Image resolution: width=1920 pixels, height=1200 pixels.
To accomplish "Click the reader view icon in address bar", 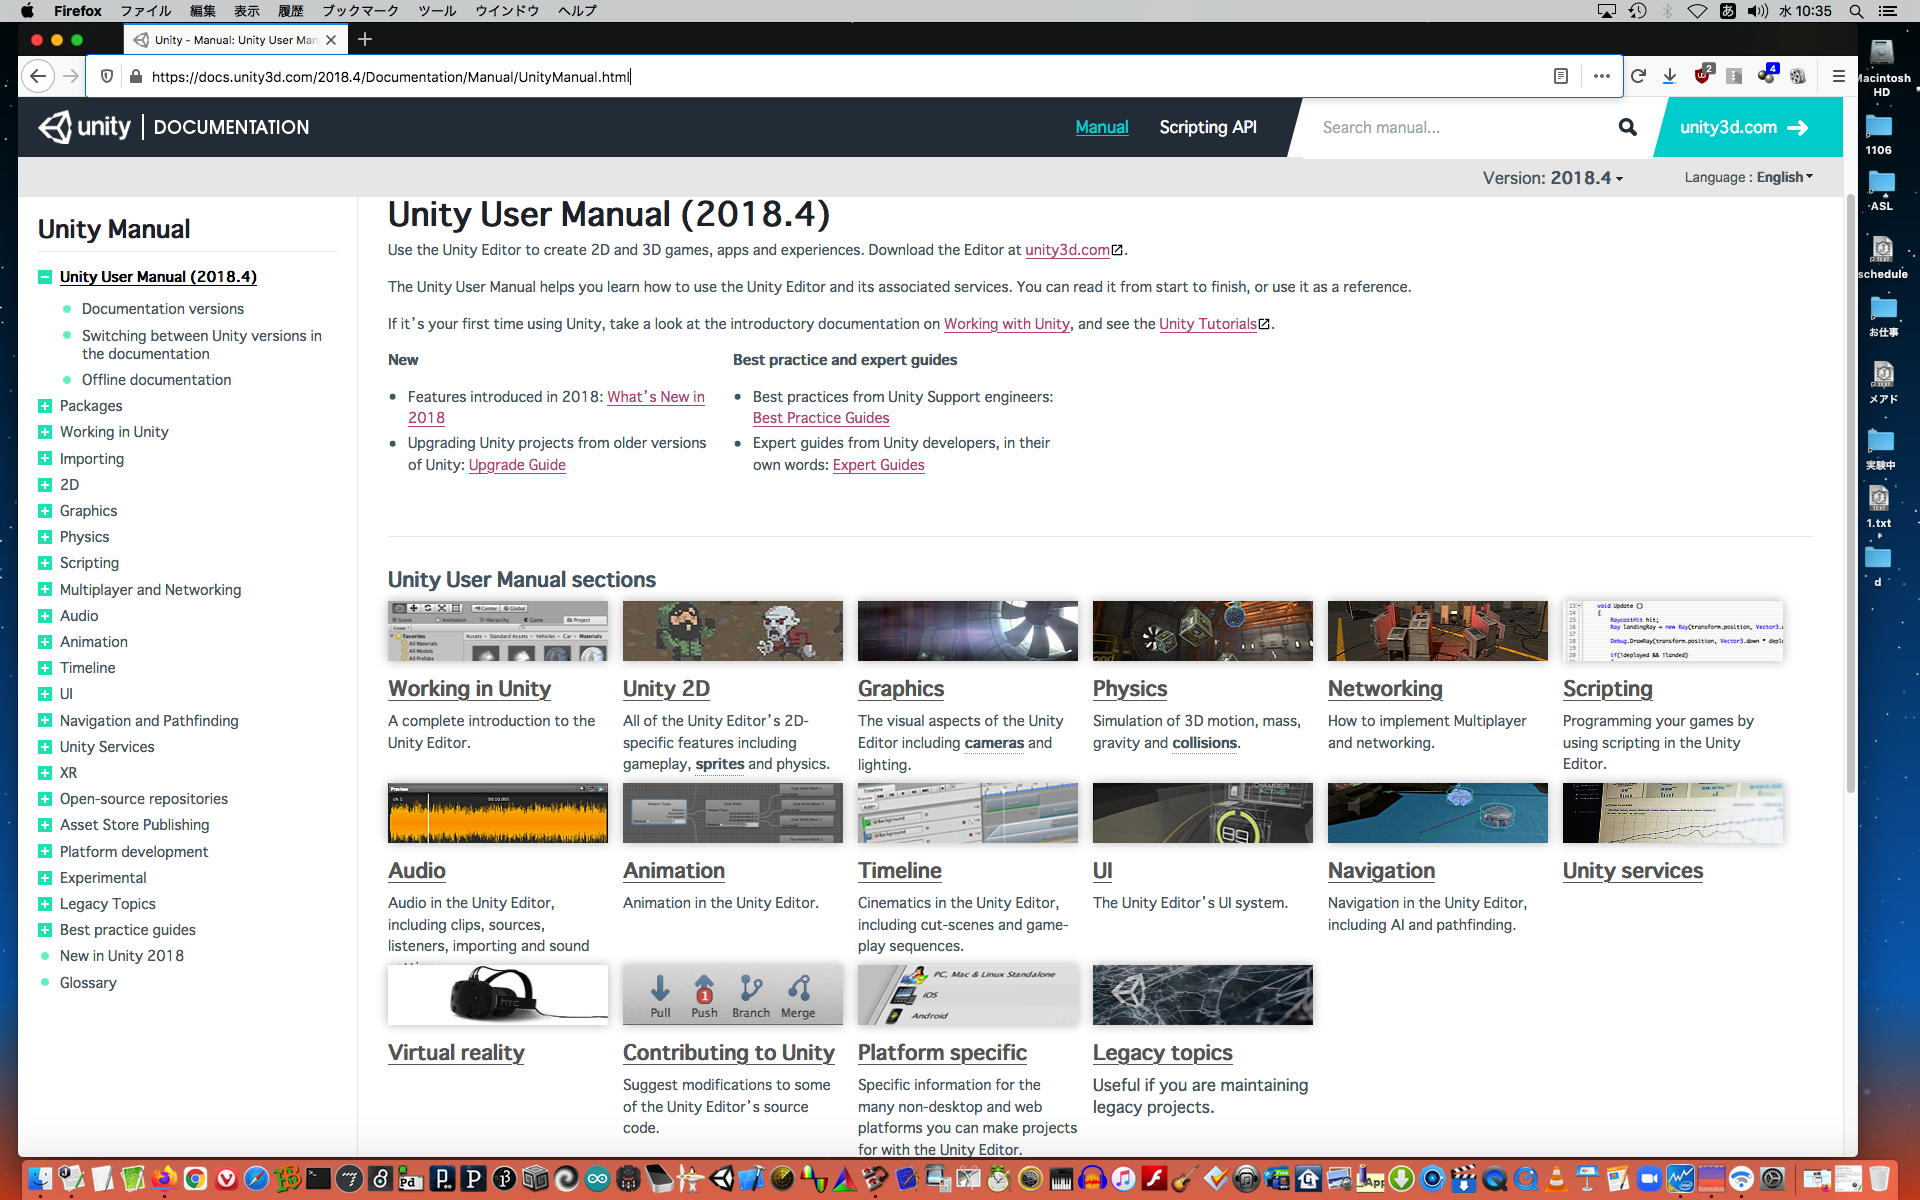I will 1560,76.
